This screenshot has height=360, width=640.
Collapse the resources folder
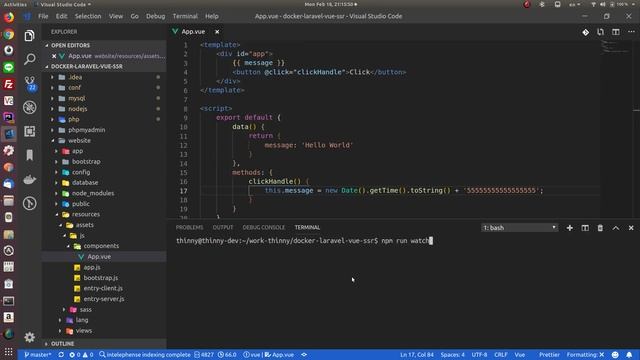pos(85,214)
